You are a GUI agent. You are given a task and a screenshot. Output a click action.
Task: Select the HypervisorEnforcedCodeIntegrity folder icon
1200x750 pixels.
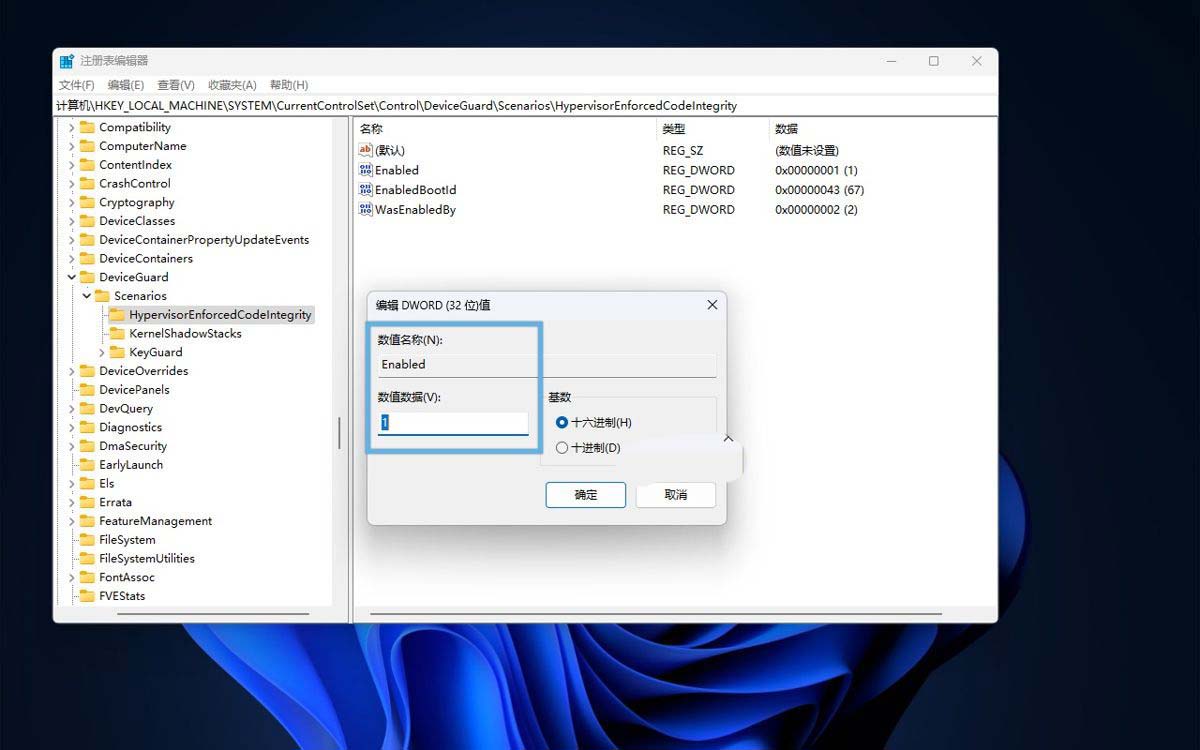[115, 314]
